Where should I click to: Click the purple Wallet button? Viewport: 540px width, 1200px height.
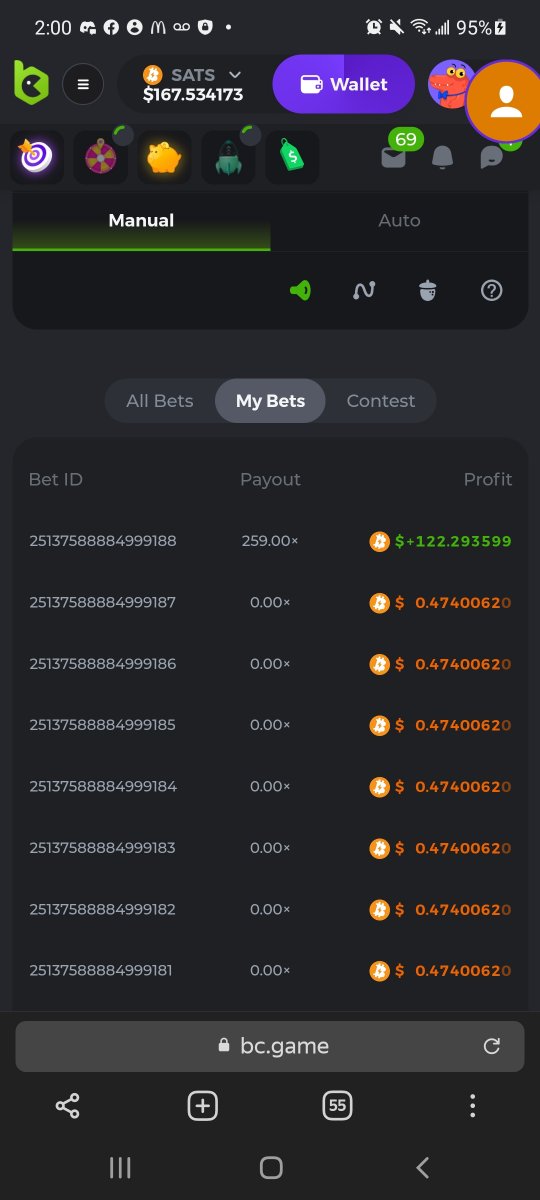(x=344, y=84)
